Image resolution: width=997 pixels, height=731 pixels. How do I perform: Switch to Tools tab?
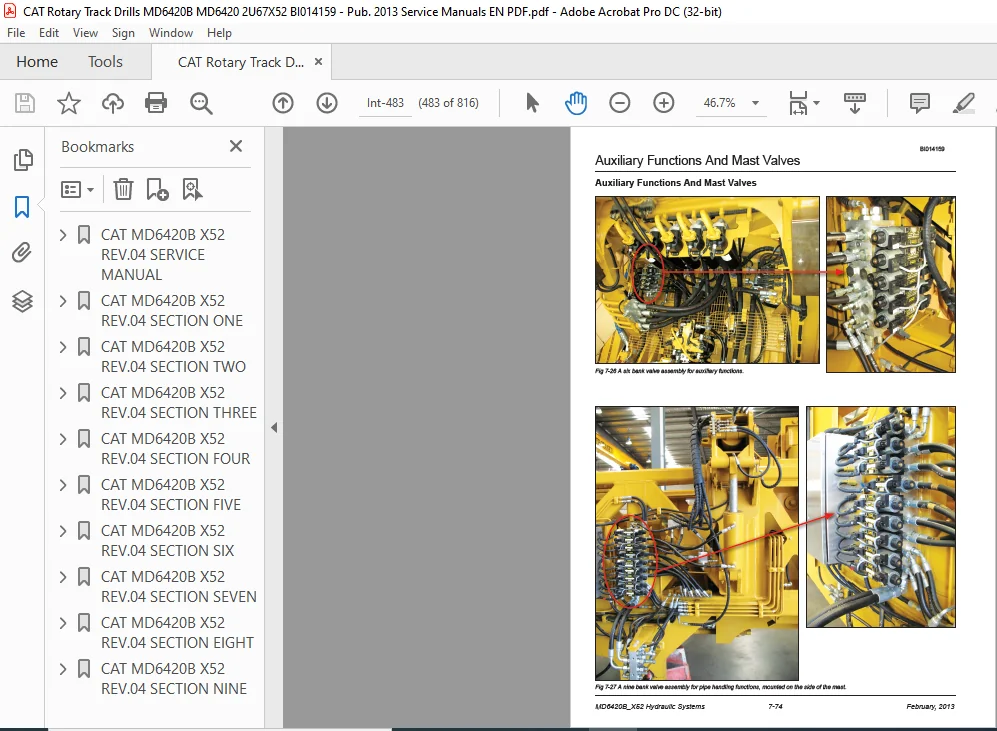click(105, 62)
